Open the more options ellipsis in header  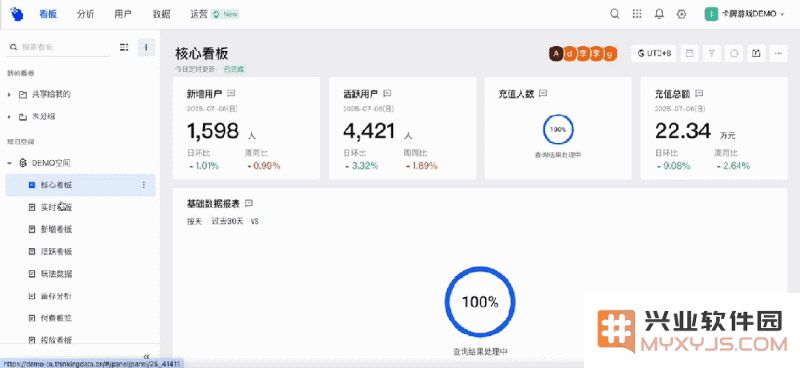coord(779,53)
